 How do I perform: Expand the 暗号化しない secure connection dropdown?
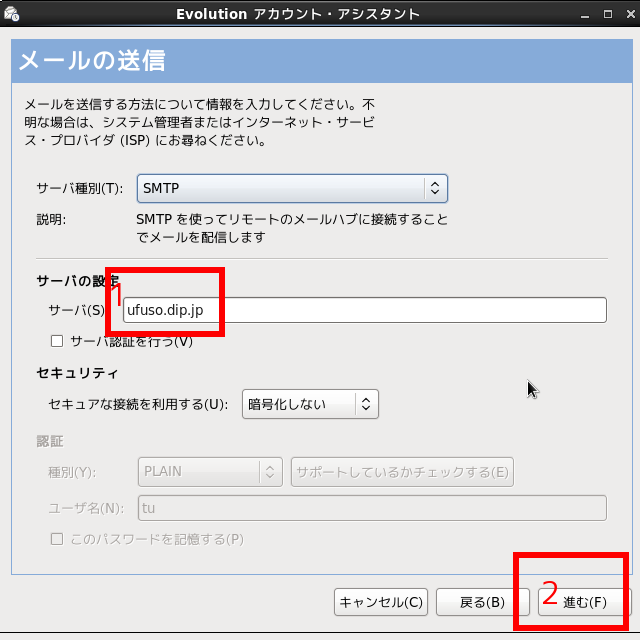click(310, 404)
